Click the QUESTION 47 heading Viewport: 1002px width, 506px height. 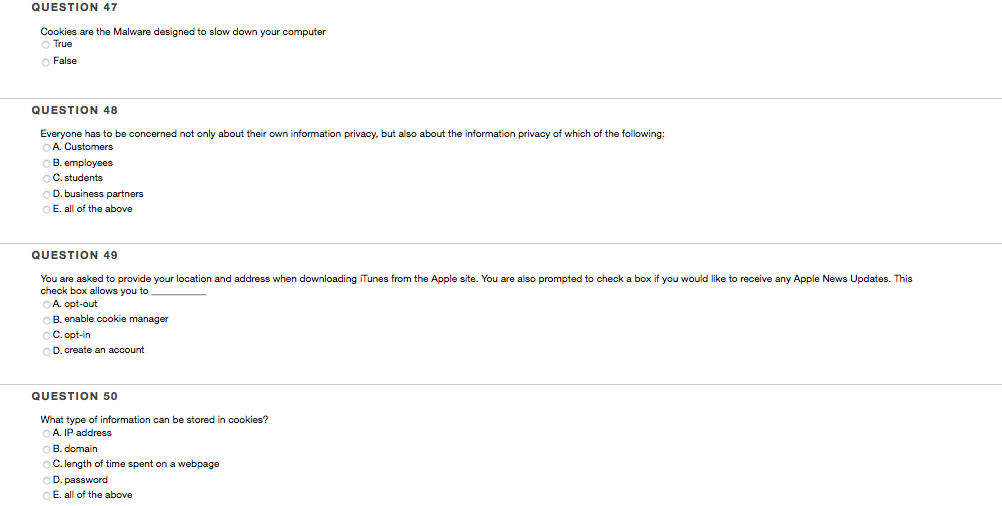75,7
